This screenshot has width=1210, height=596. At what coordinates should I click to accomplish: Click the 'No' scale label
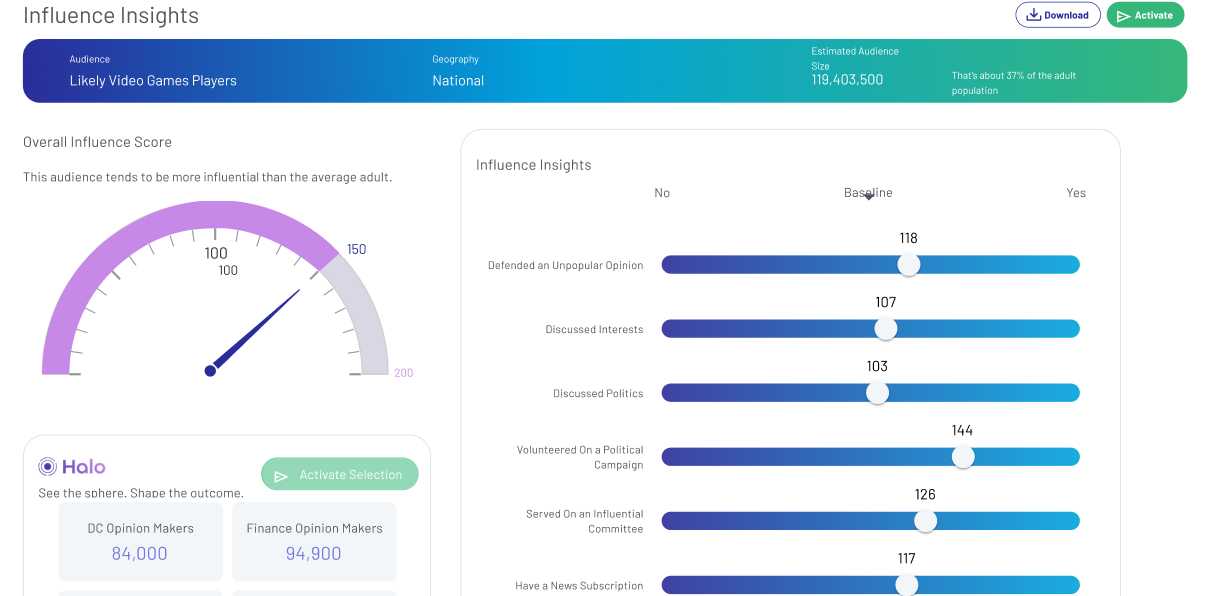coord(662,193)
